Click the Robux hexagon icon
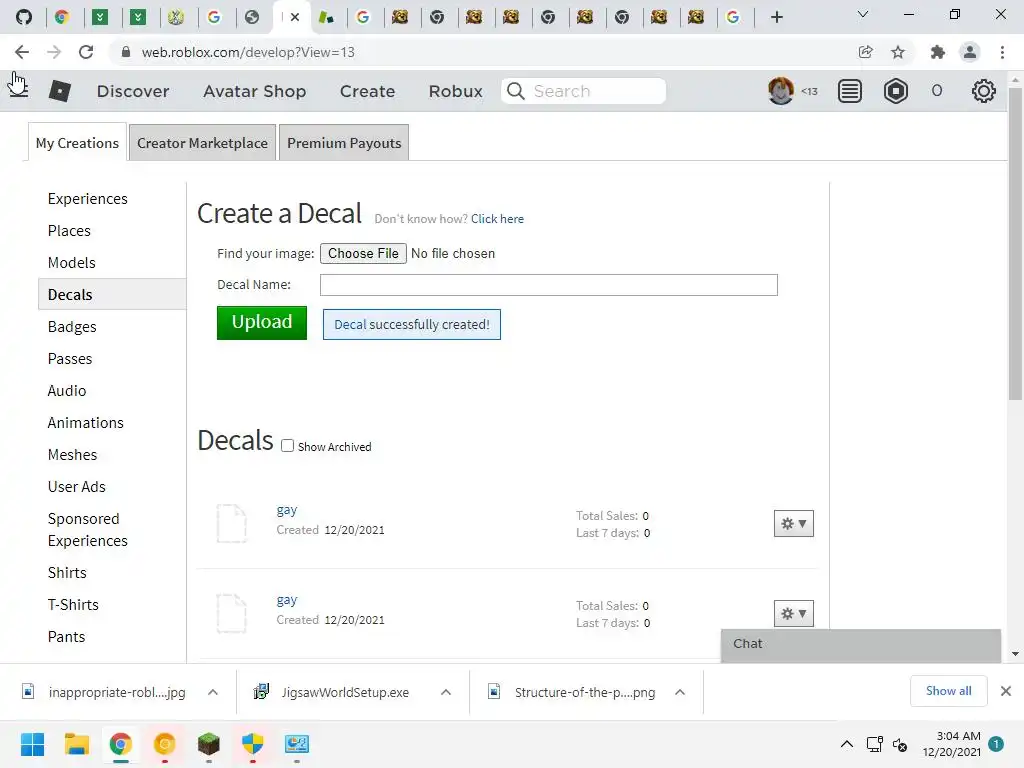This screenshot has width=1024, height=768. pyautogui.click(x=895, y=91)
